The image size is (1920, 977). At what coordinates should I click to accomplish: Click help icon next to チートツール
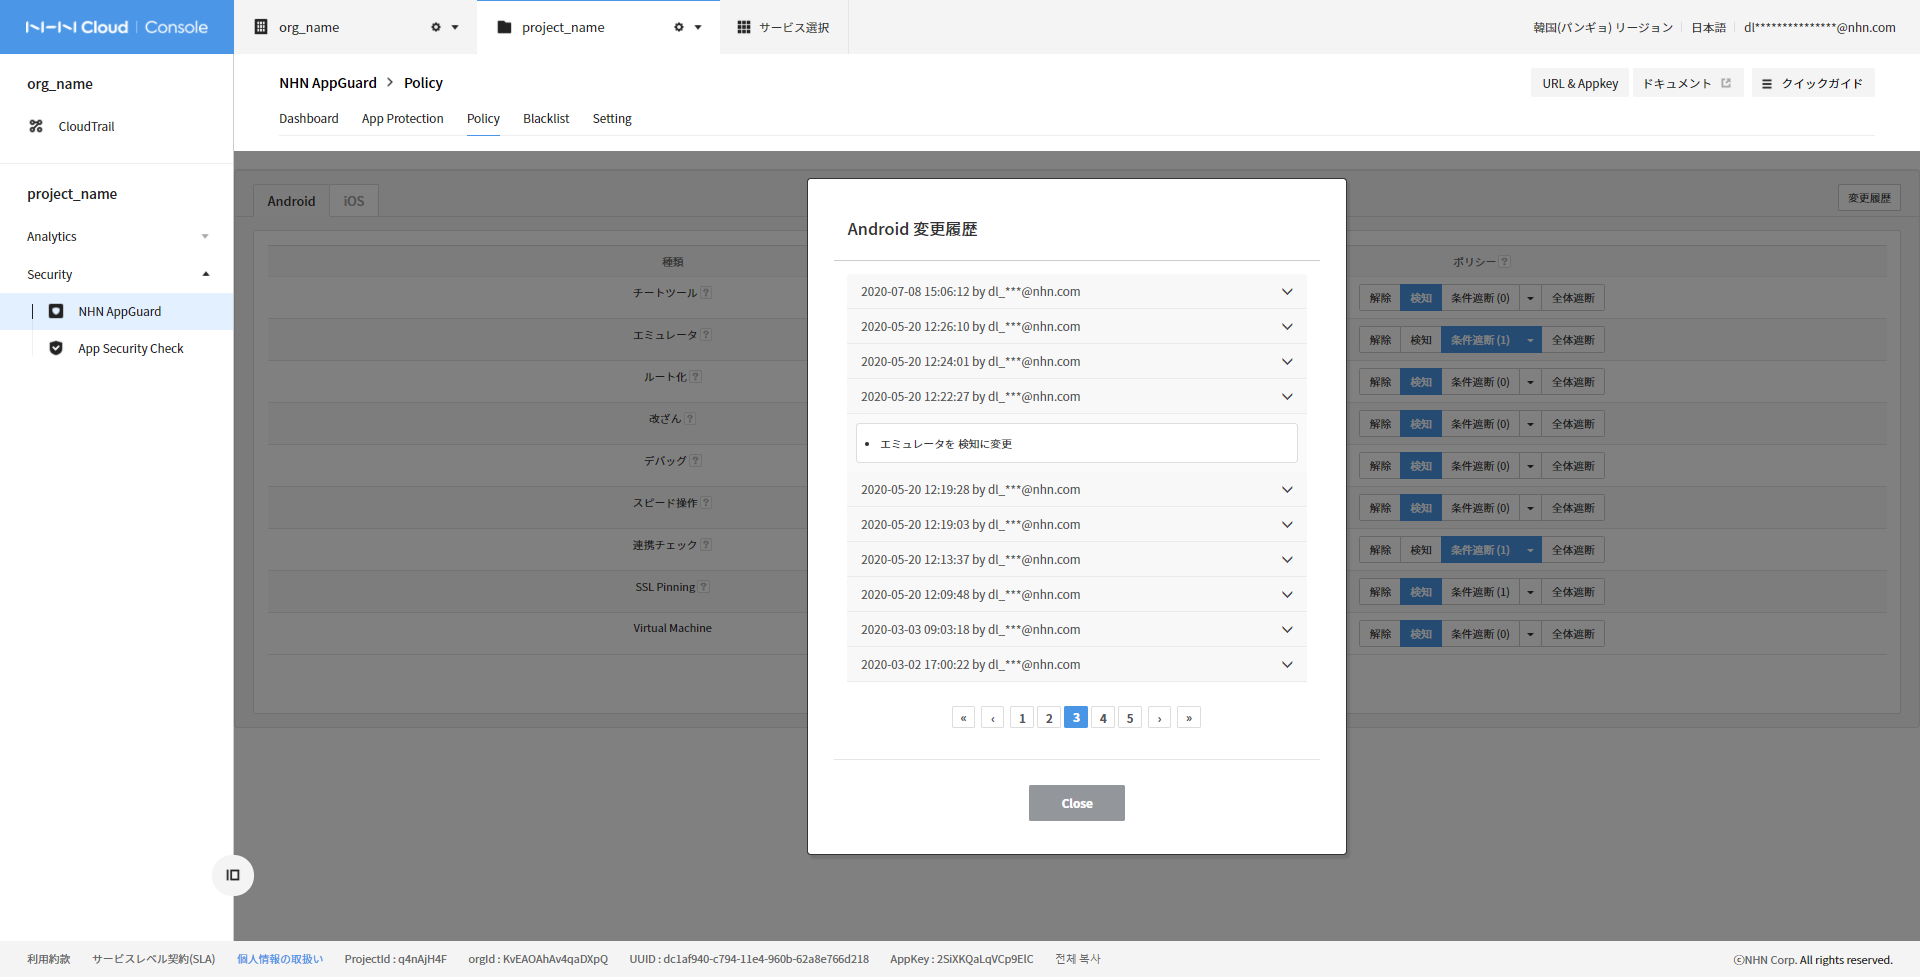coord(706,293)
